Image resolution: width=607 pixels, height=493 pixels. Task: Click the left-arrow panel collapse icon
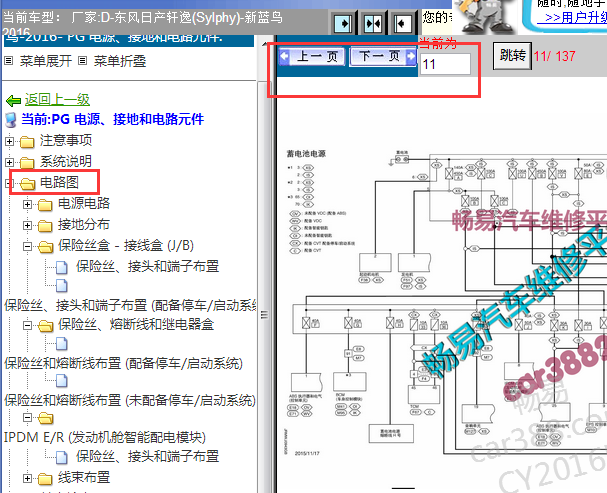[402, 24]
